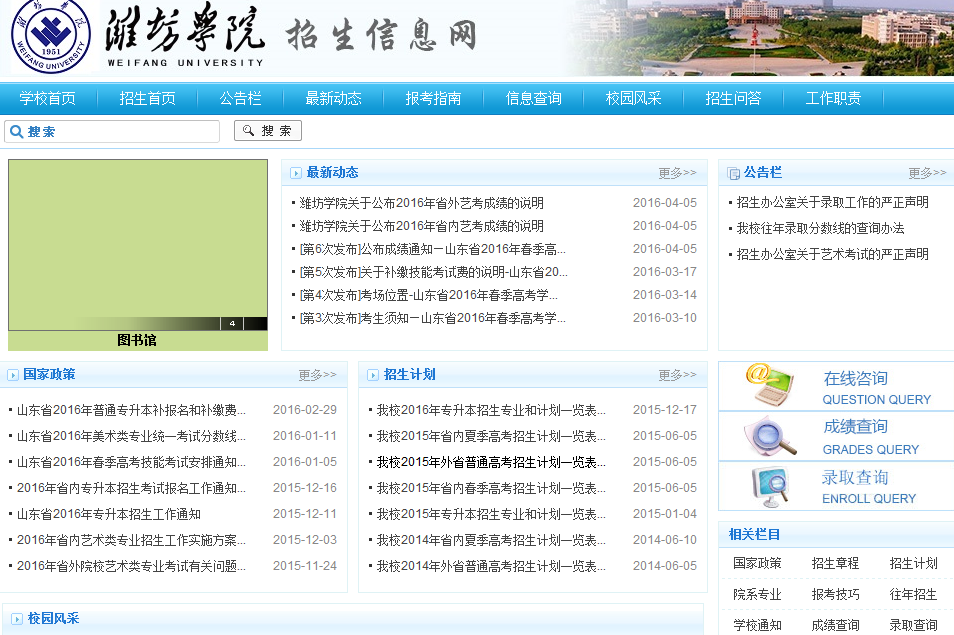Open the 校园风采 navigation item

click(633, 99)
